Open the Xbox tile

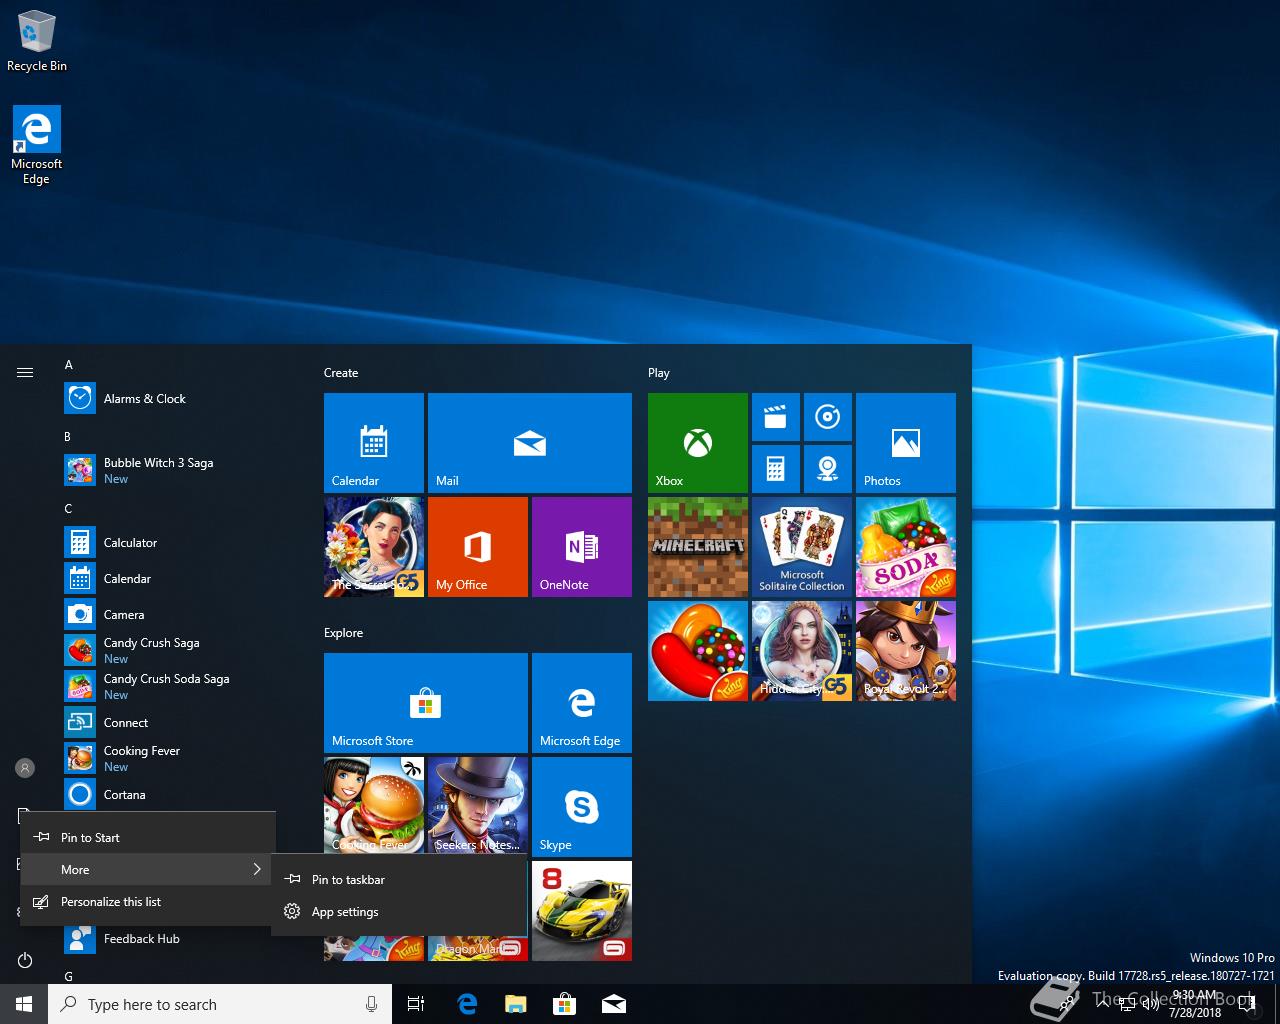pos(698,443)
